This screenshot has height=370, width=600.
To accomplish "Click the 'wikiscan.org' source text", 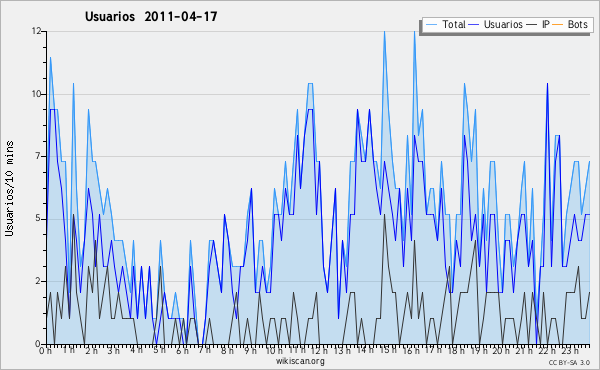I will click(x=300, y=361).
